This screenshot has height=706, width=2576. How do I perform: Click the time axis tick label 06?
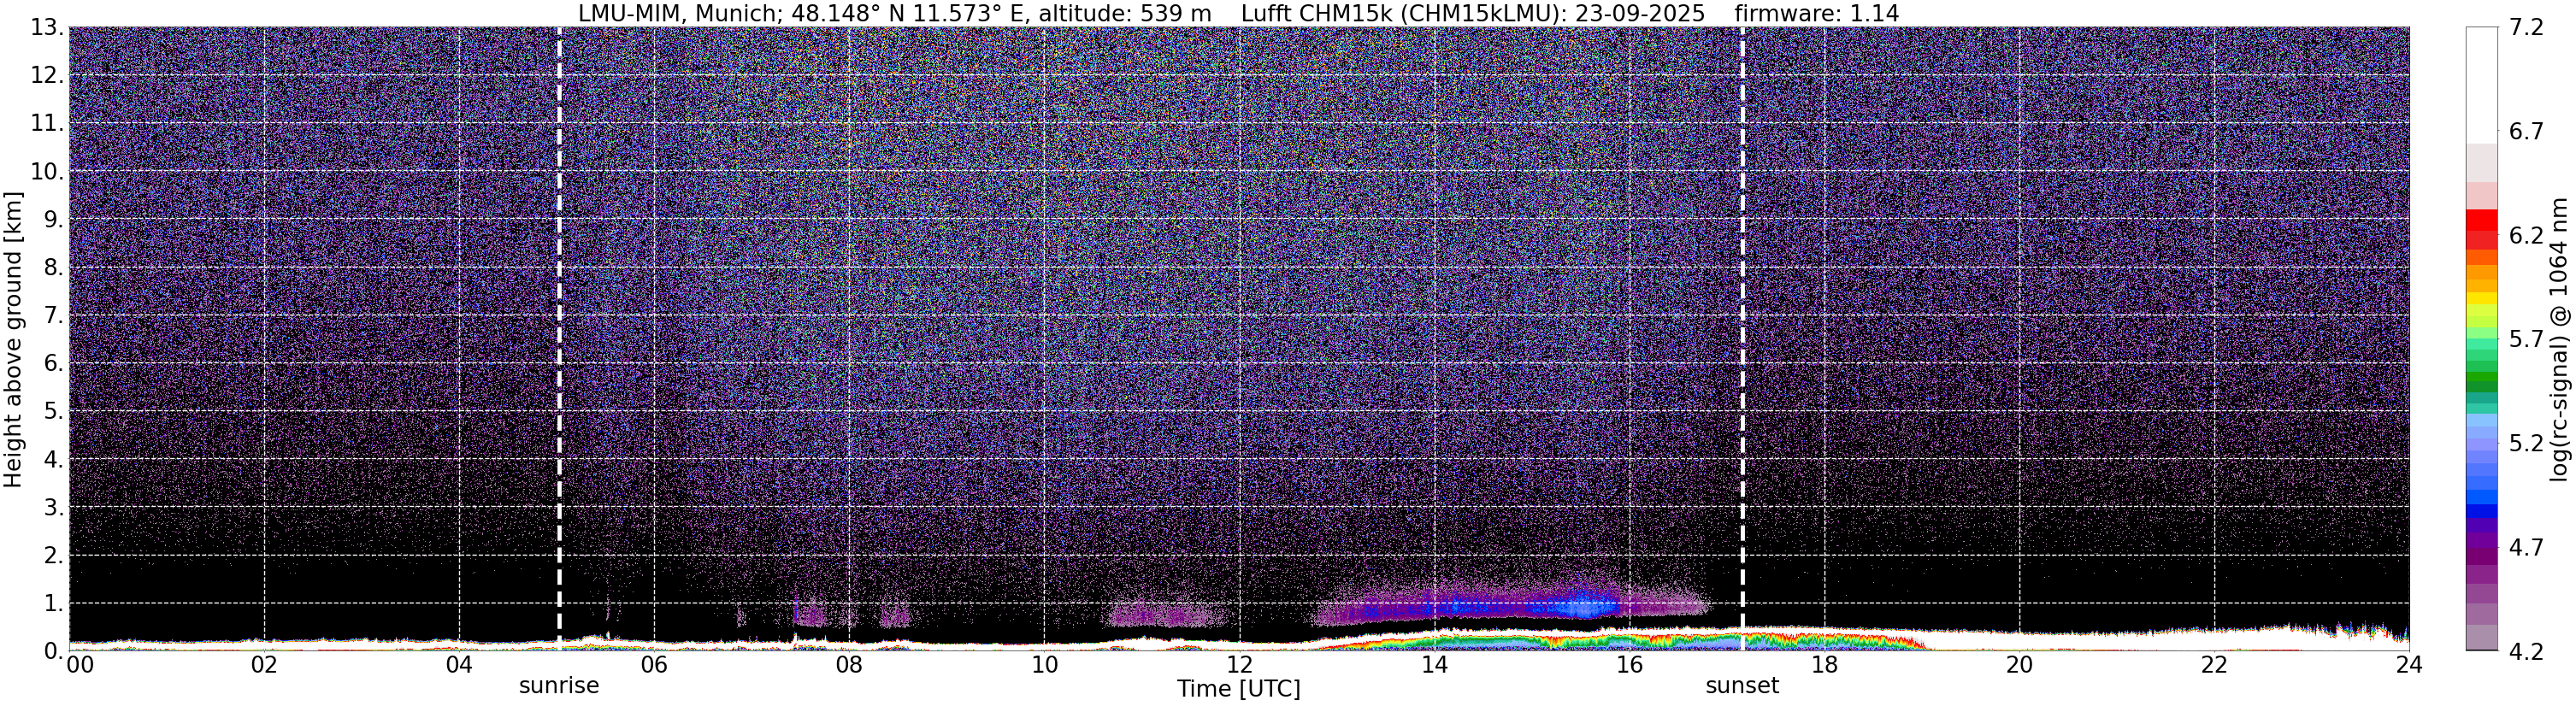point(654,666)
